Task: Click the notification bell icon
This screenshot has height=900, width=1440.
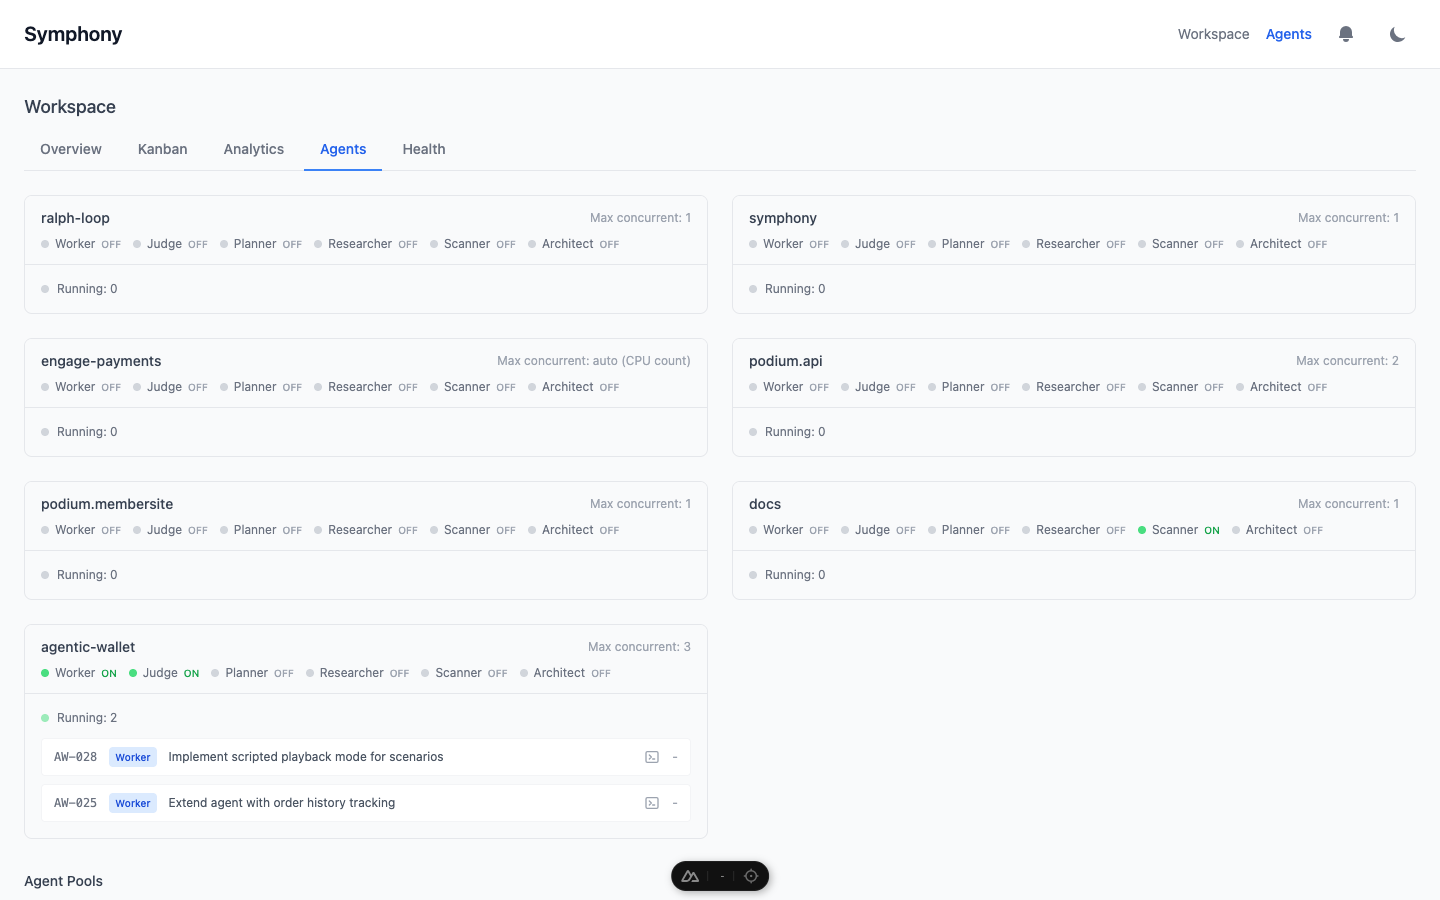Action: pos(1346,33)
